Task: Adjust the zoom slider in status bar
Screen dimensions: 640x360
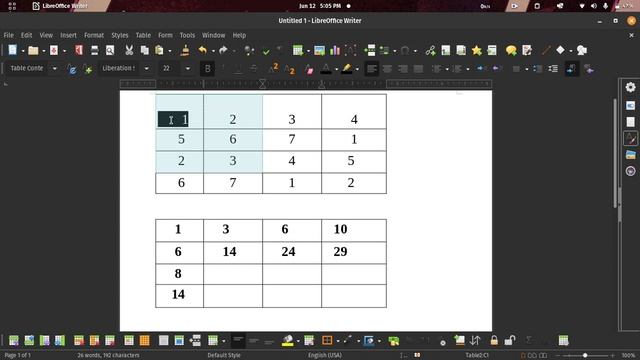Action: [585, 356]
